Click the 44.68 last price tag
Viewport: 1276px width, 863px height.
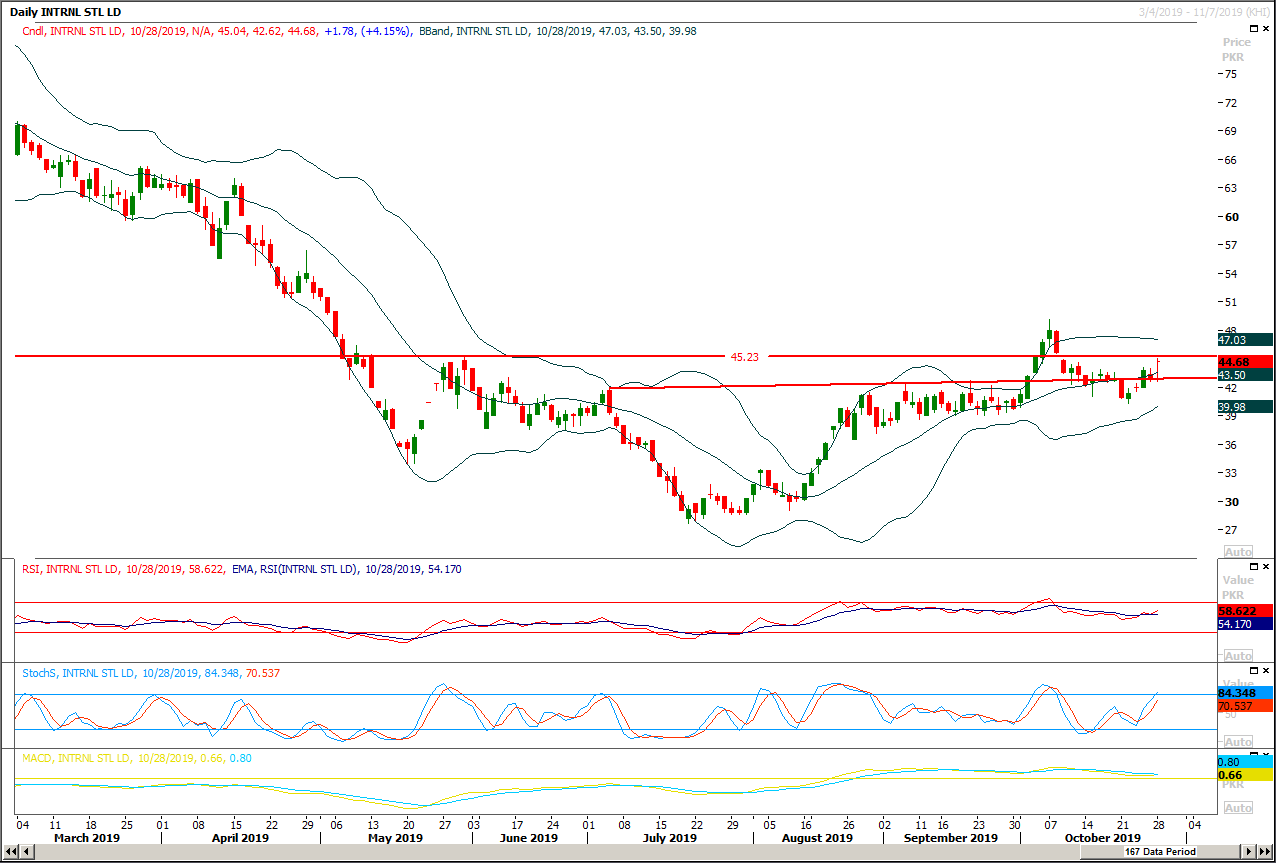1245,362
